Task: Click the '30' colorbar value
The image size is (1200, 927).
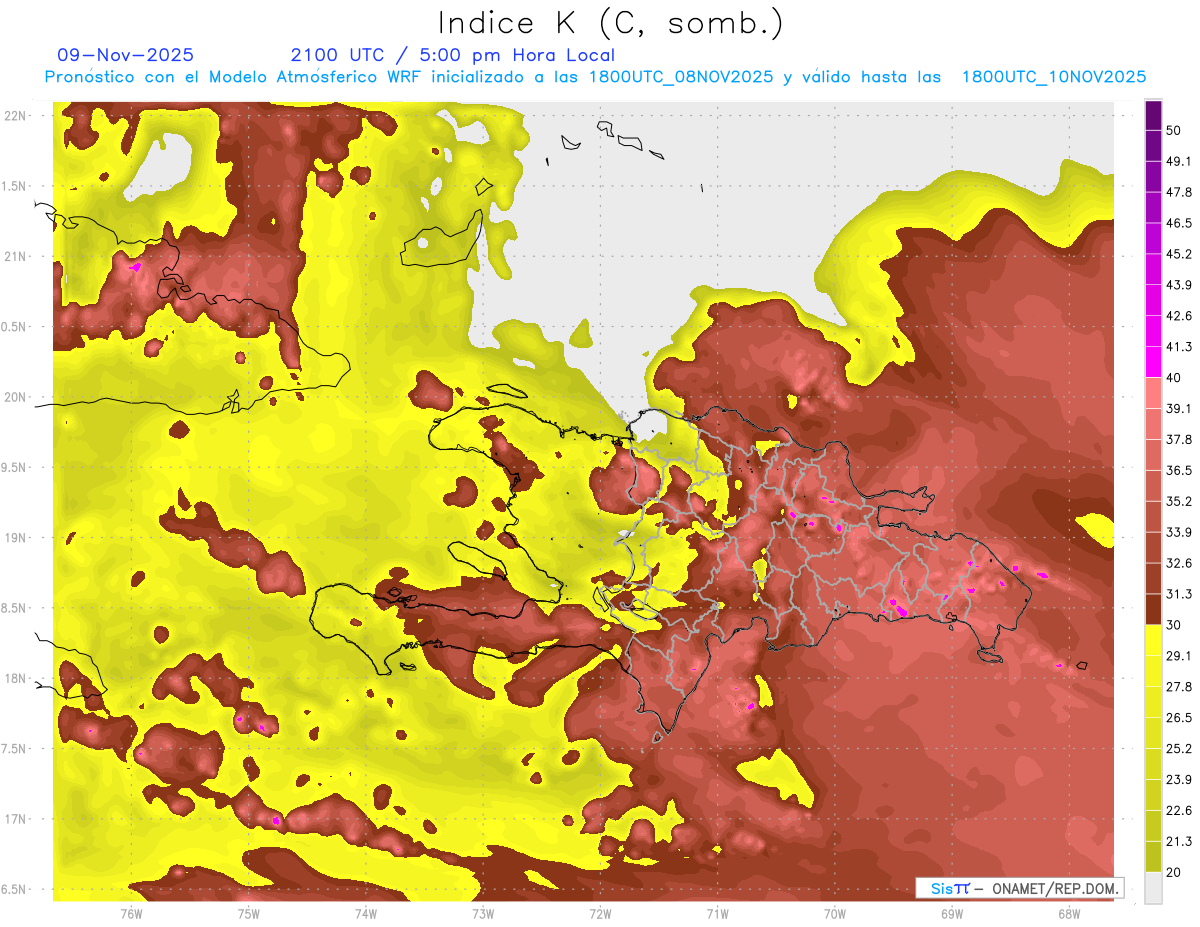Action: pyautogui.click(x=1174, y=625)
